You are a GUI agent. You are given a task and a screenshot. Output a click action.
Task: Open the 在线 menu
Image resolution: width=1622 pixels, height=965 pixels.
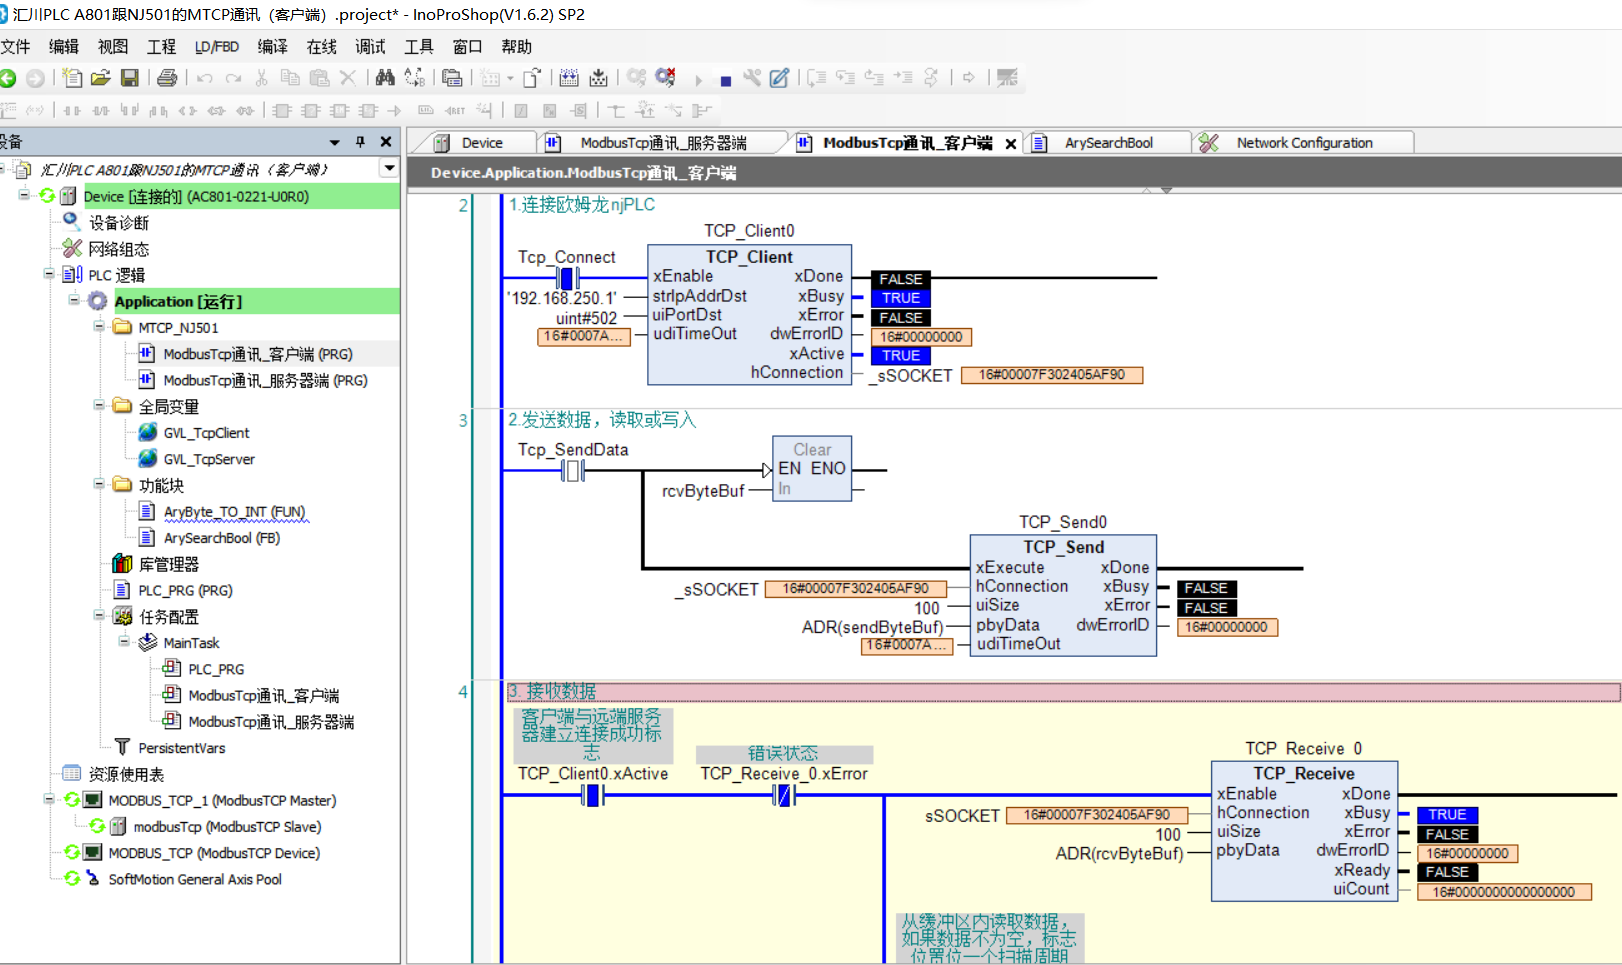[x=321, y=47]
